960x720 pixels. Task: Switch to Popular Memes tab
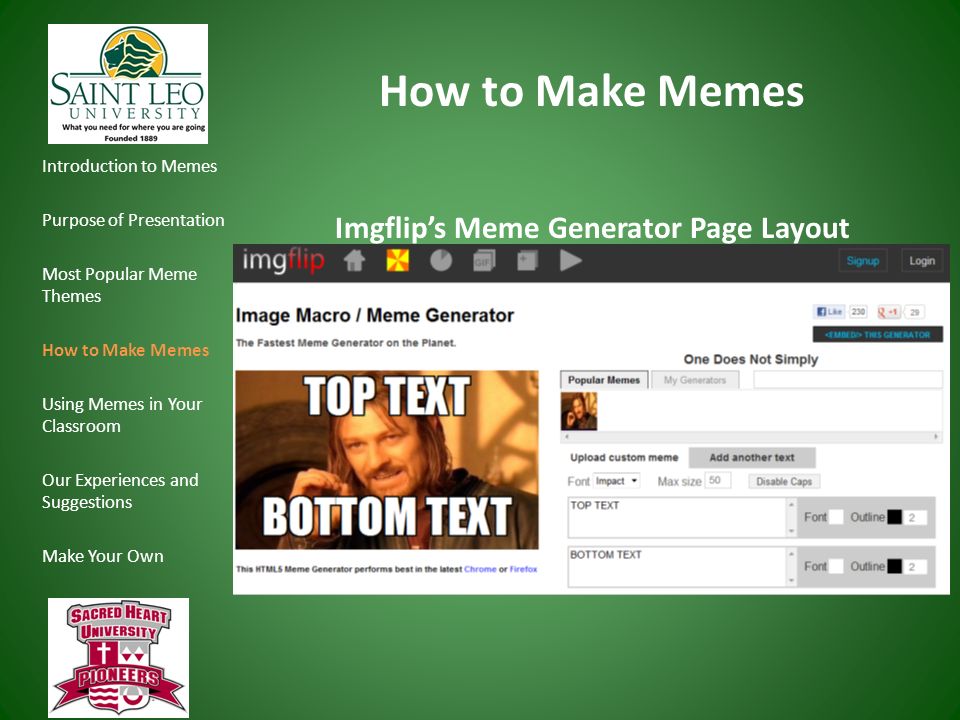pos(604,380)
